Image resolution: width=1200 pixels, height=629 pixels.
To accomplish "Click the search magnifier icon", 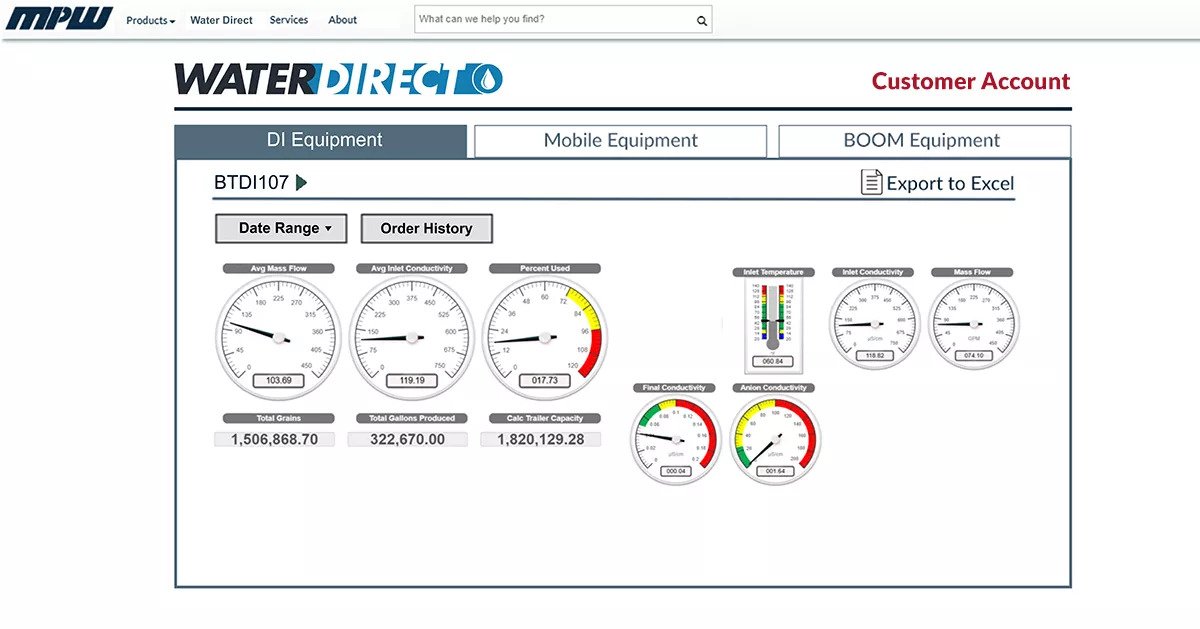I will click(702, 20).
